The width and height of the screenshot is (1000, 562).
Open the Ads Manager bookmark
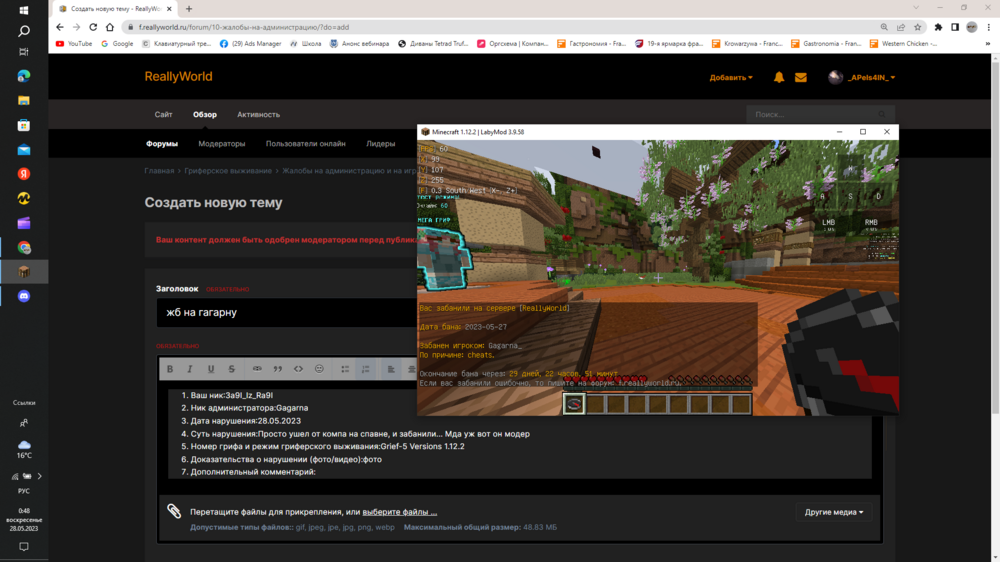[x=250, y=43]
